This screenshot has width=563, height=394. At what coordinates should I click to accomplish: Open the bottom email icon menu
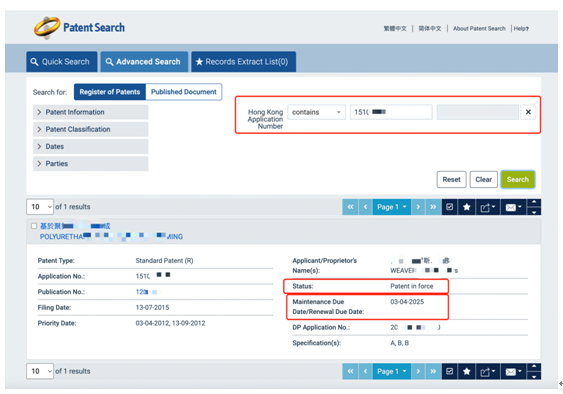pos(513,371)
